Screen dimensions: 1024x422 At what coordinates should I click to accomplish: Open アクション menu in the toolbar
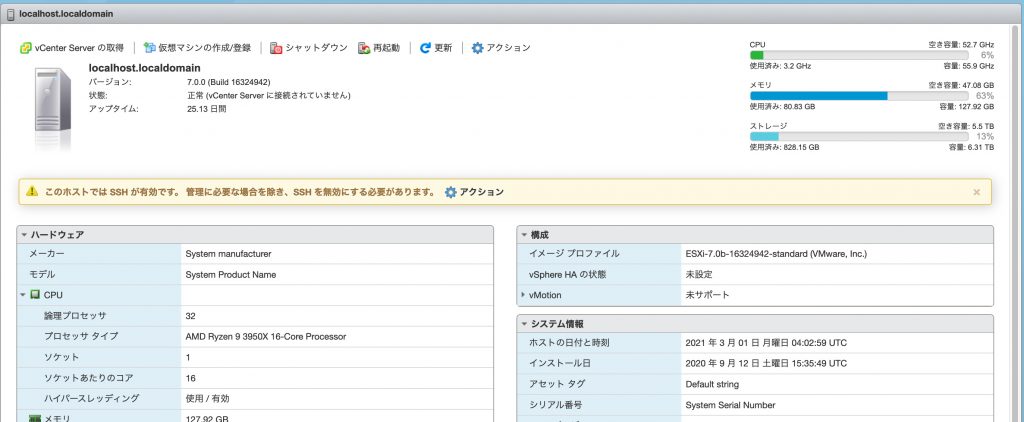(508, 48)
